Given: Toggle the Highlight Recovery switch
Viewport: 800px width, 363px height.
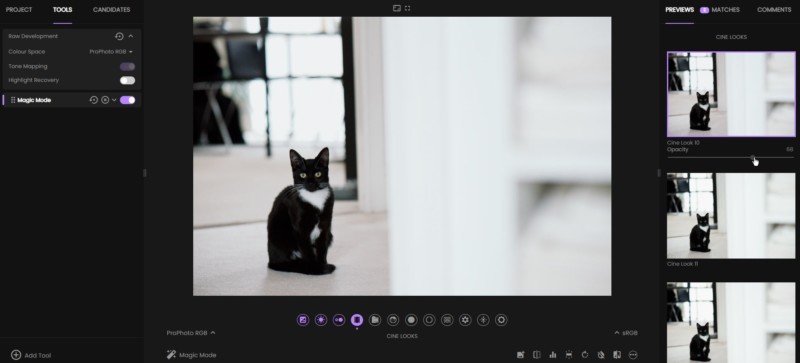Looking at the screenshot, I should (128, 80).
